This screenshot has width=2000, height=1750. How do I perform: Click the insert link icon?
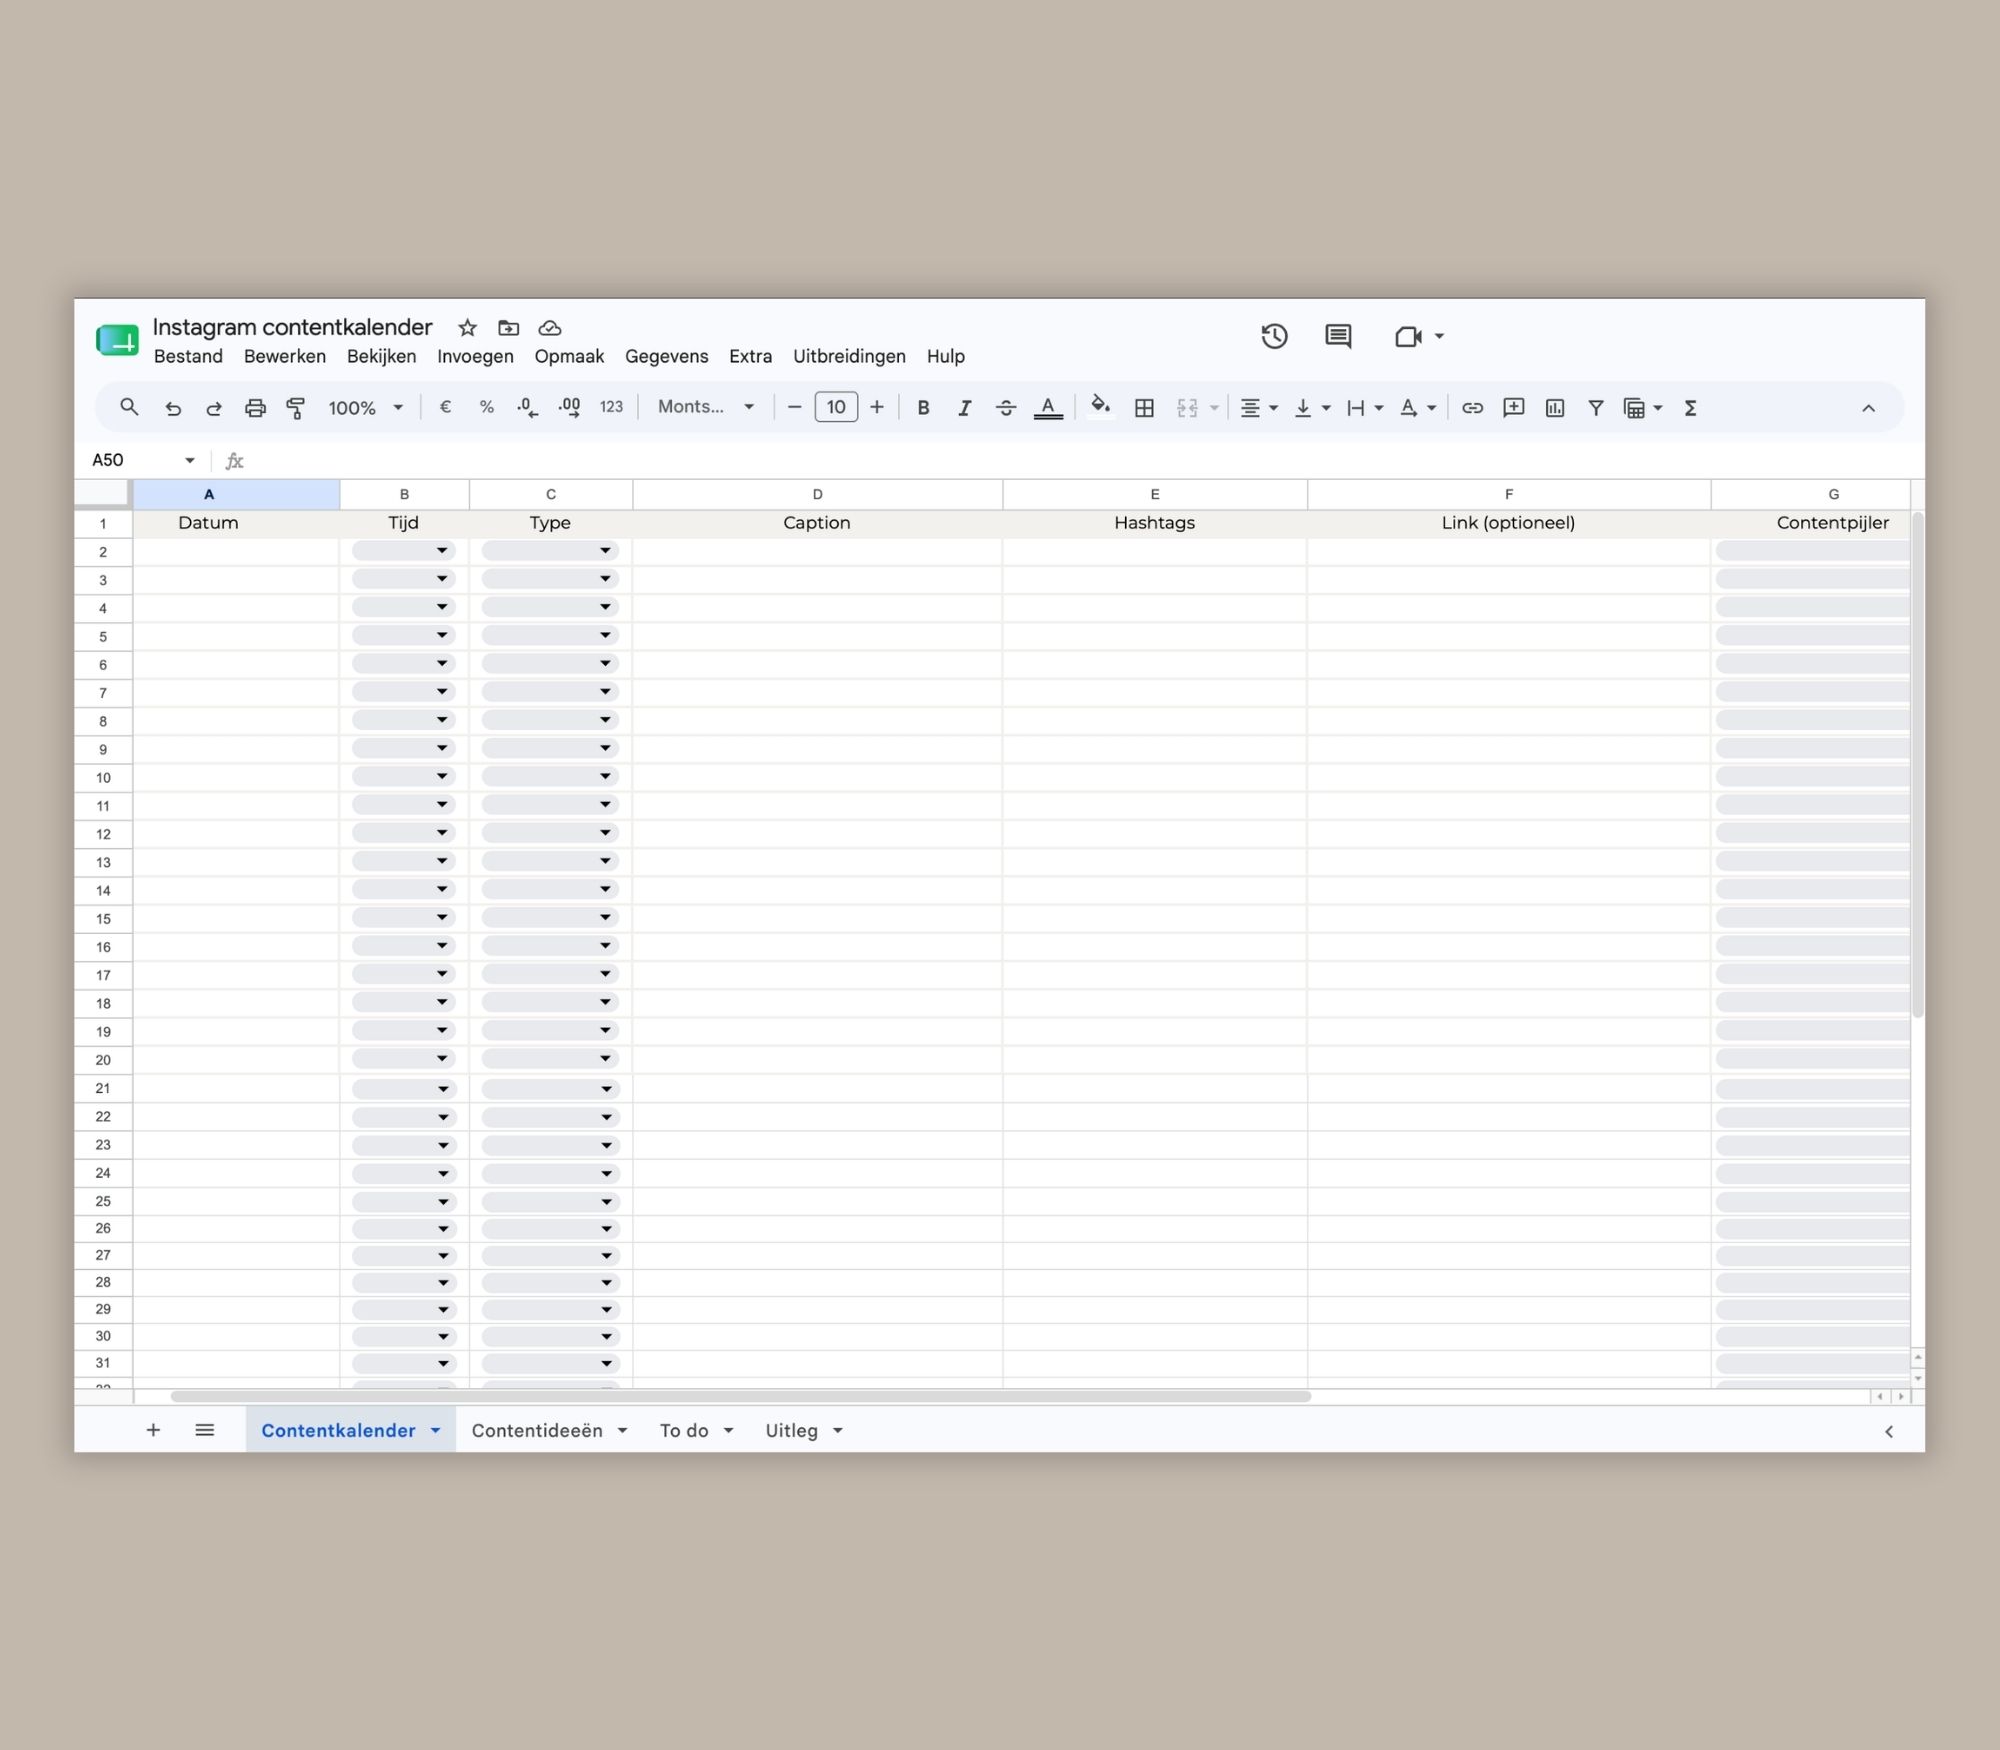pyautogui.click(x=1472, y=408)
